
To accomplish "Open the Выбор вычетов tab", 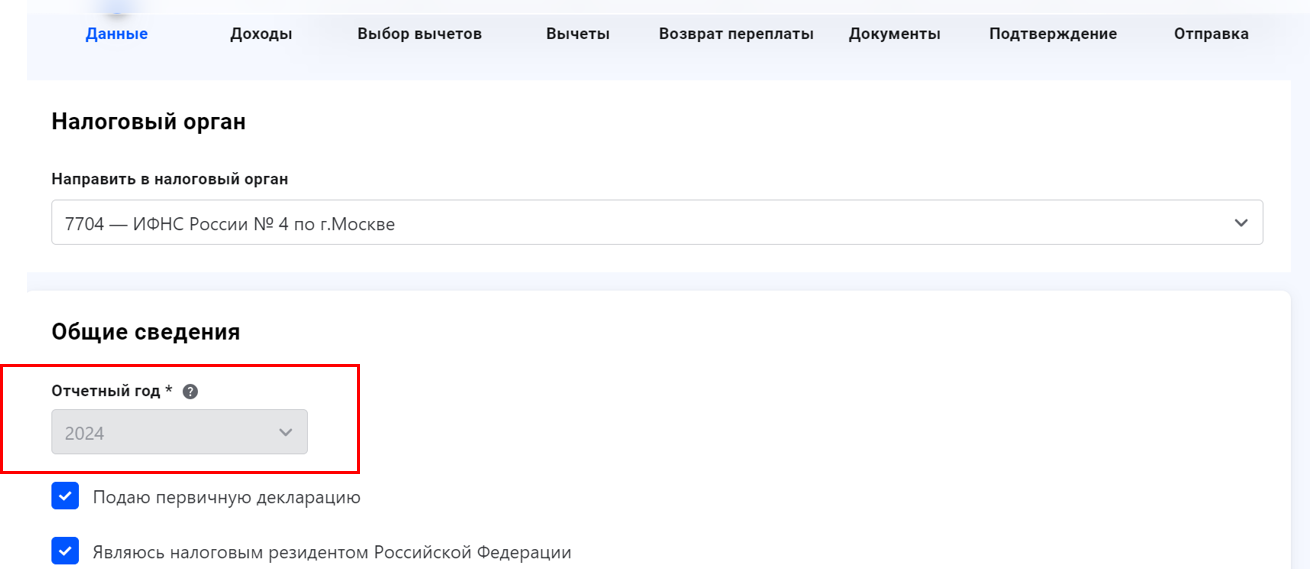I will click(x=419, y=34).
